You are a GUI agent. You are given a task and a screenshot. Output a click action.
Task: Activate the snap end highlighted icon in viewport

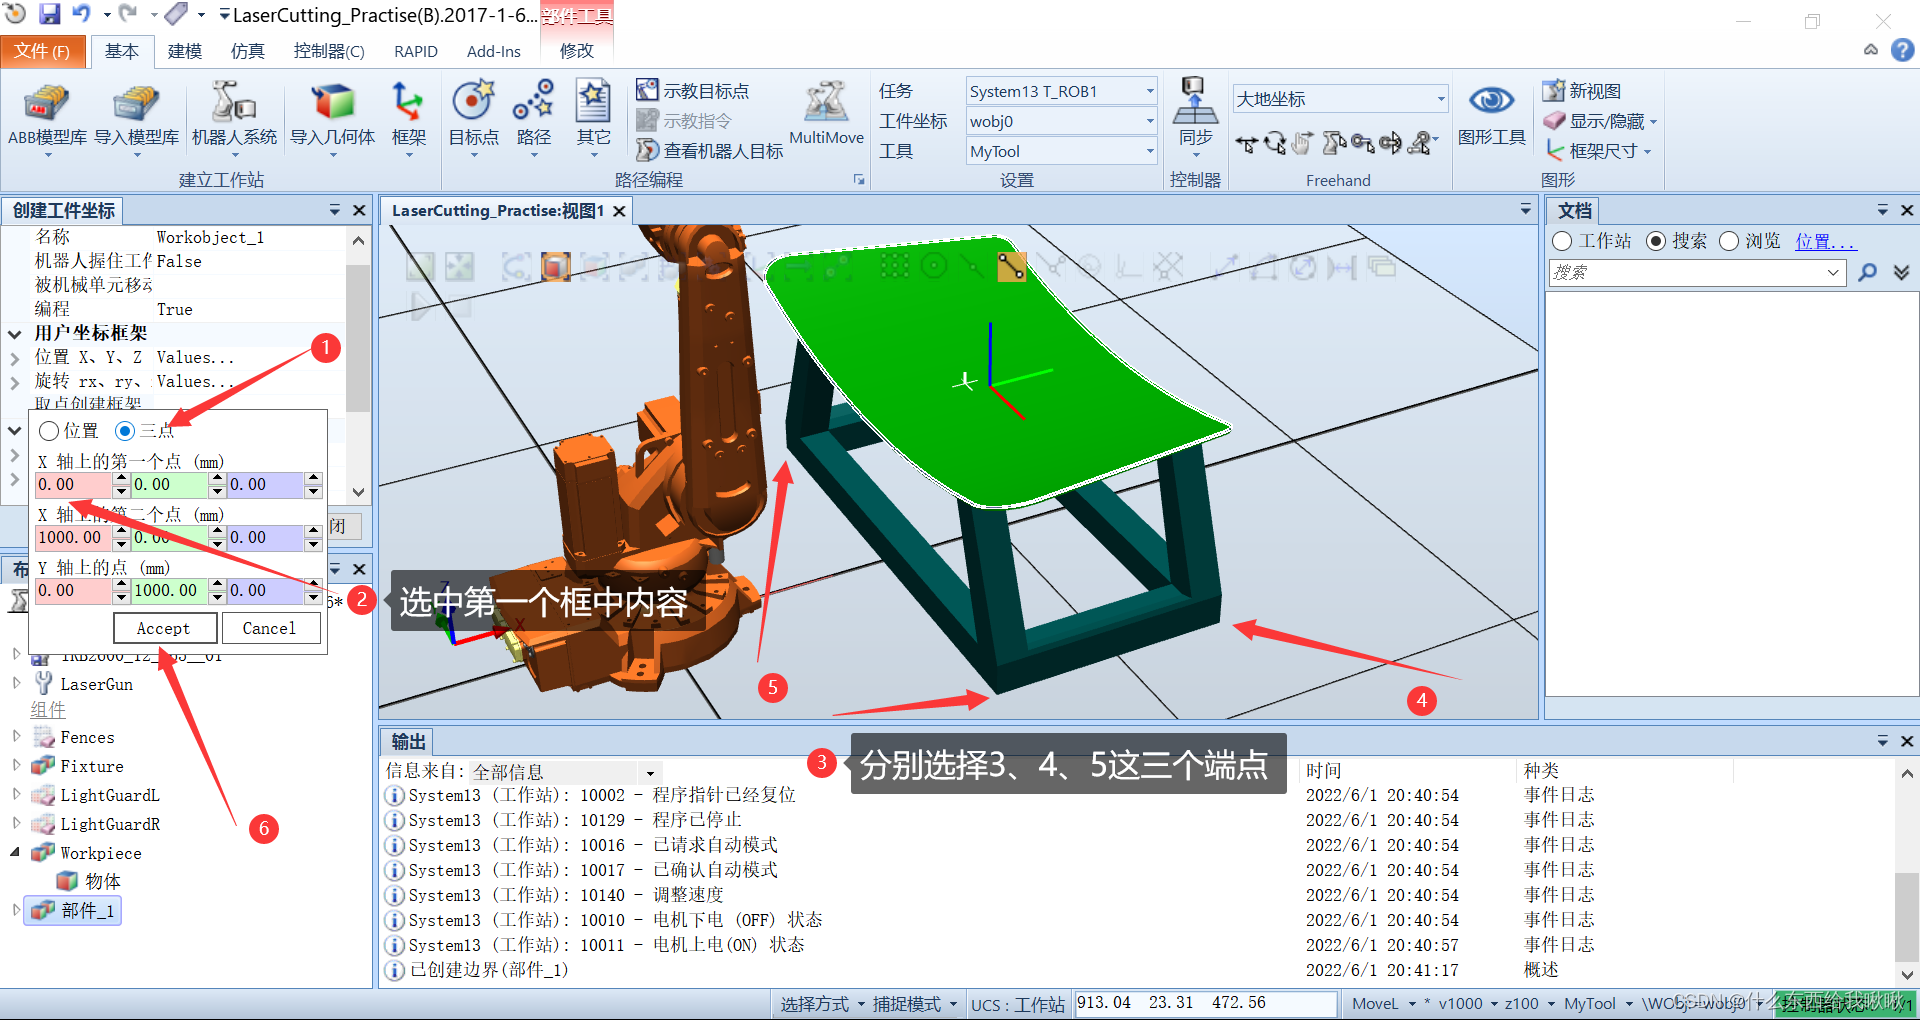[x=1011, y=266]
